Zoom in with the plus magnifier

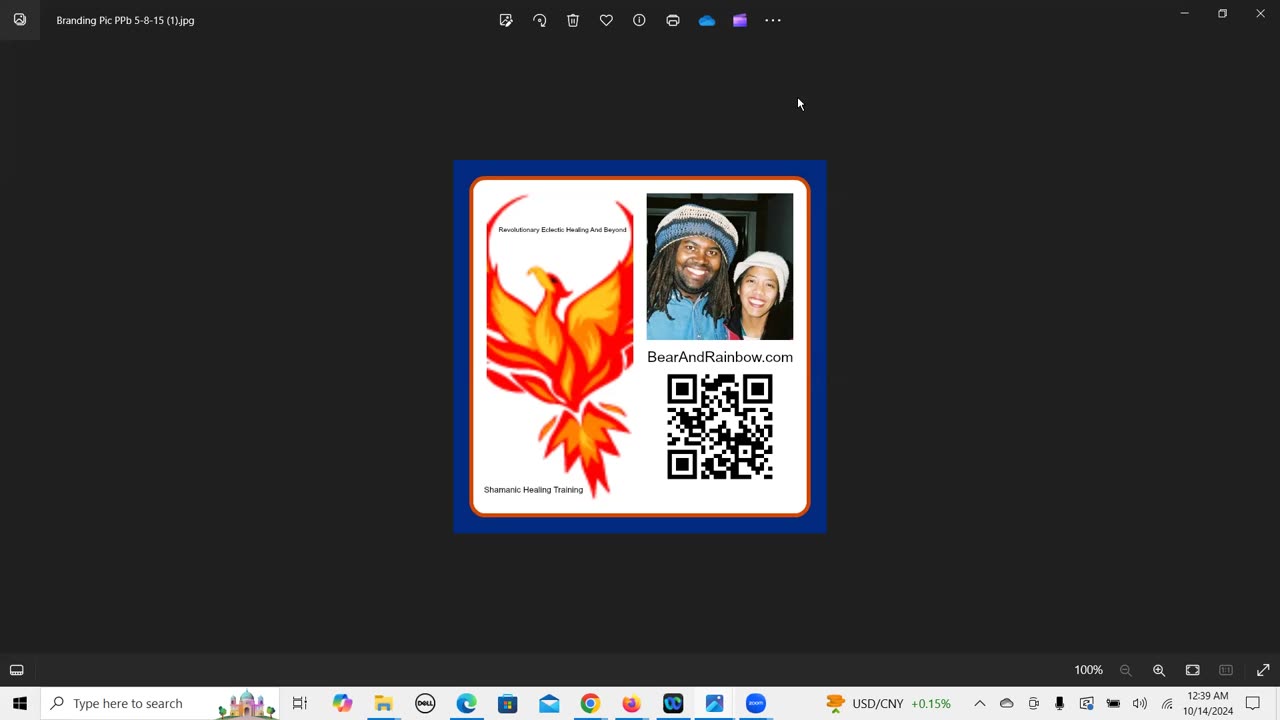tap(1159, 670)
